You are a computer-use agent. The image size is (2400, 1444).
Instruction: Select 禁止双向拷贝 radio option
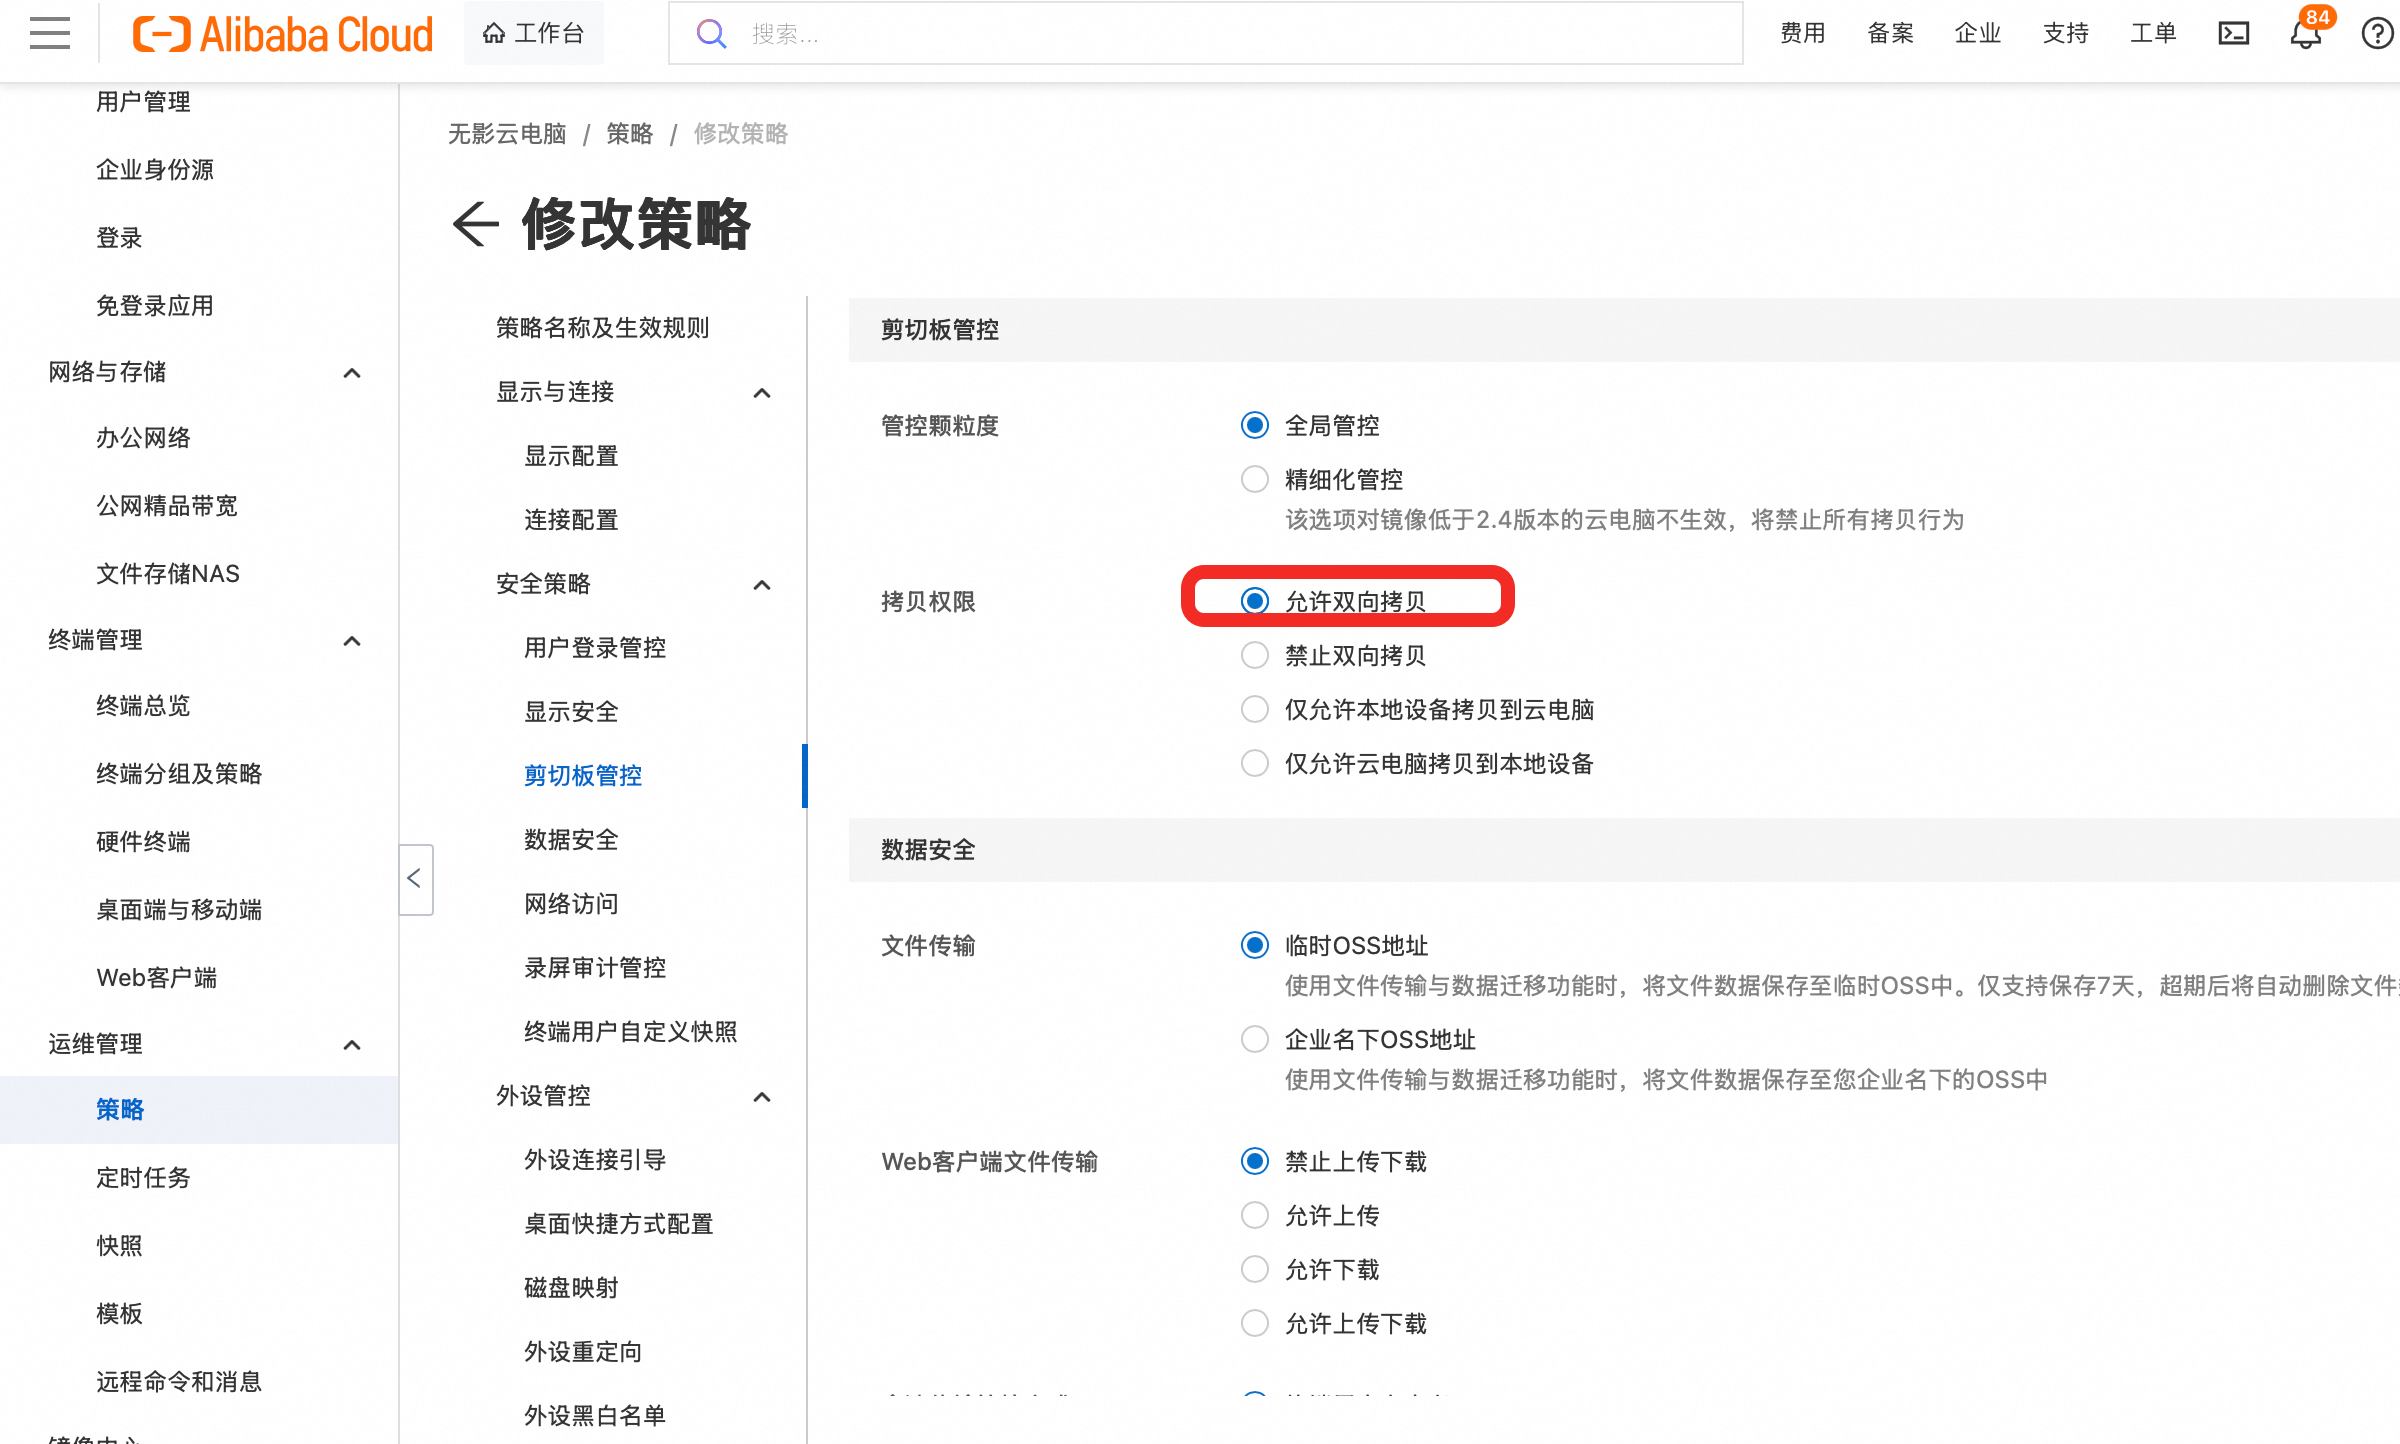[1255, 656]
